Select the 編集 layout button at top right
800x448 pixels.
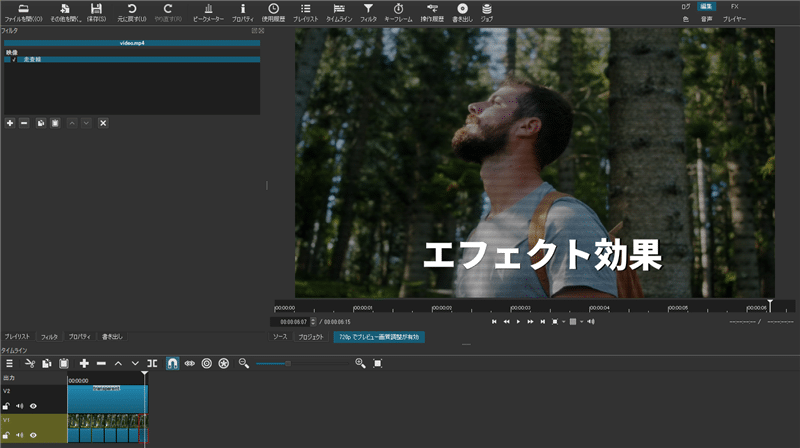[706, 7]
